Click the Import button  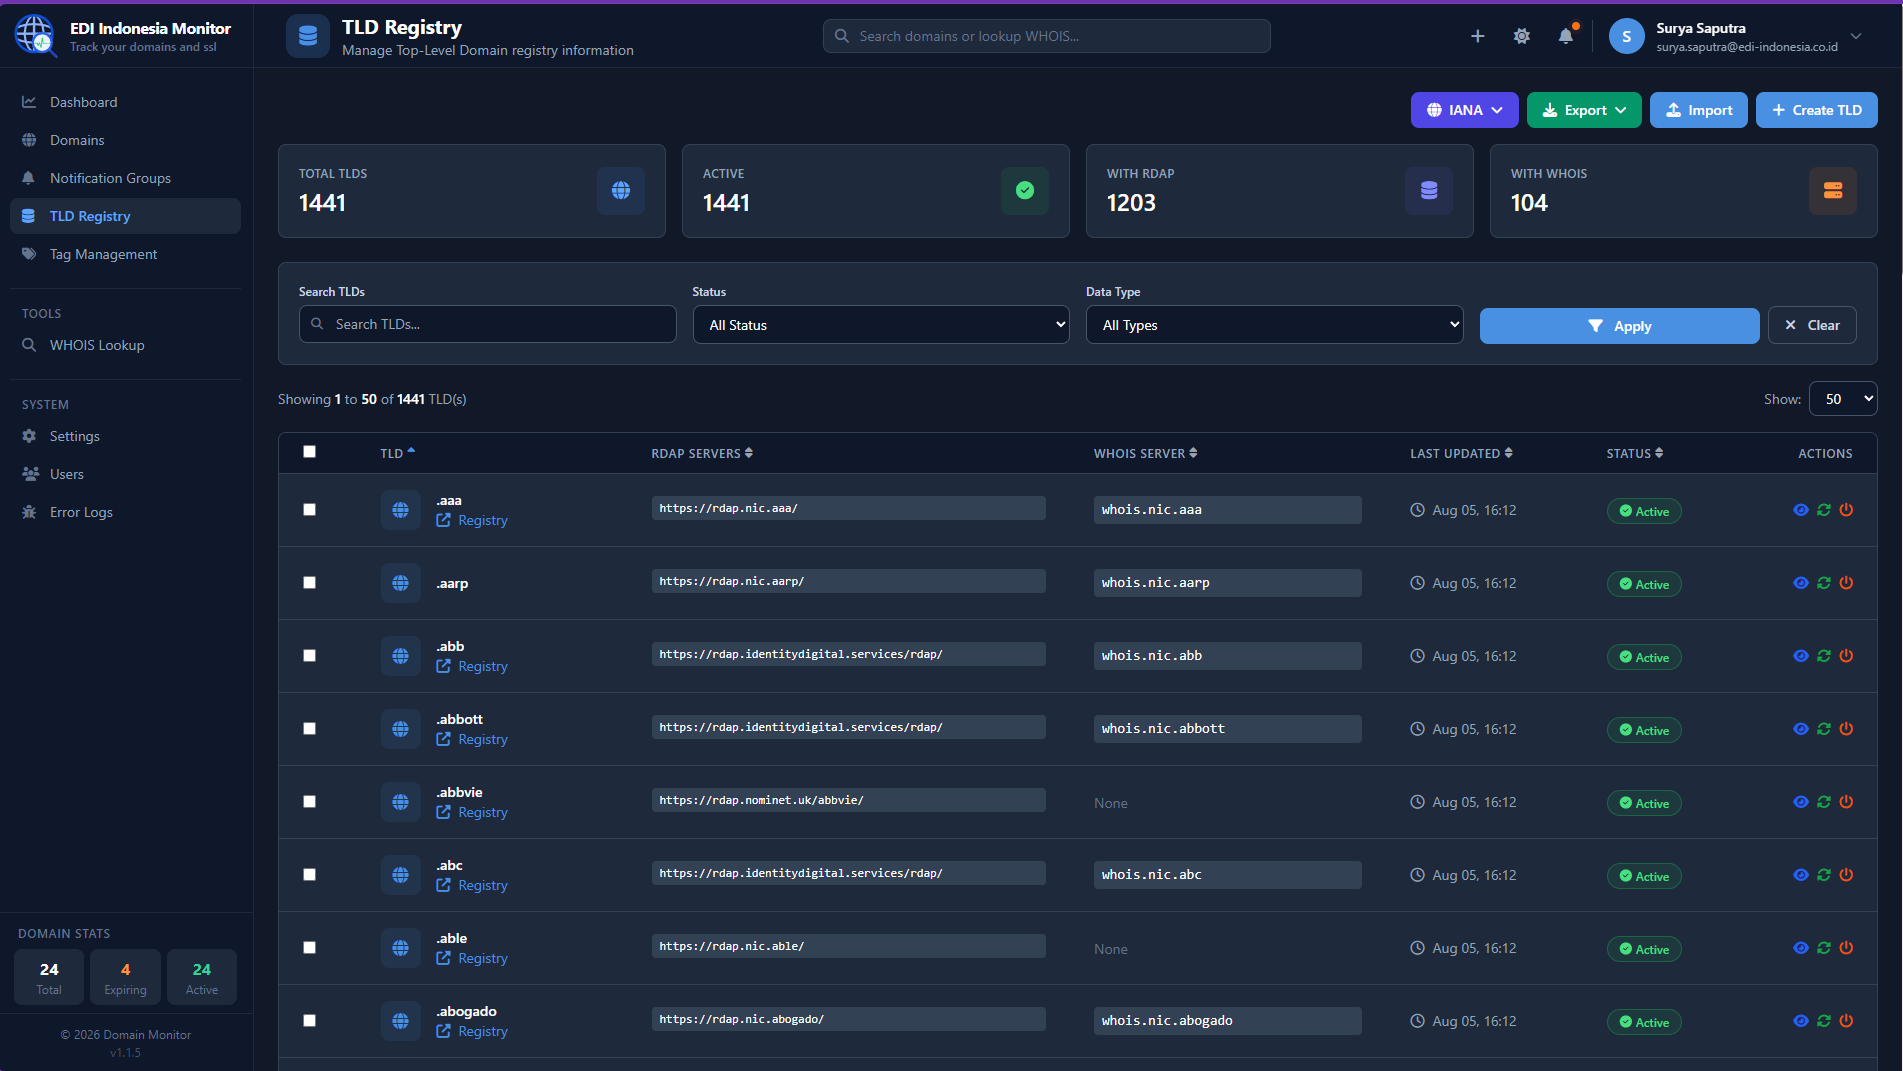coord(1698,110)
